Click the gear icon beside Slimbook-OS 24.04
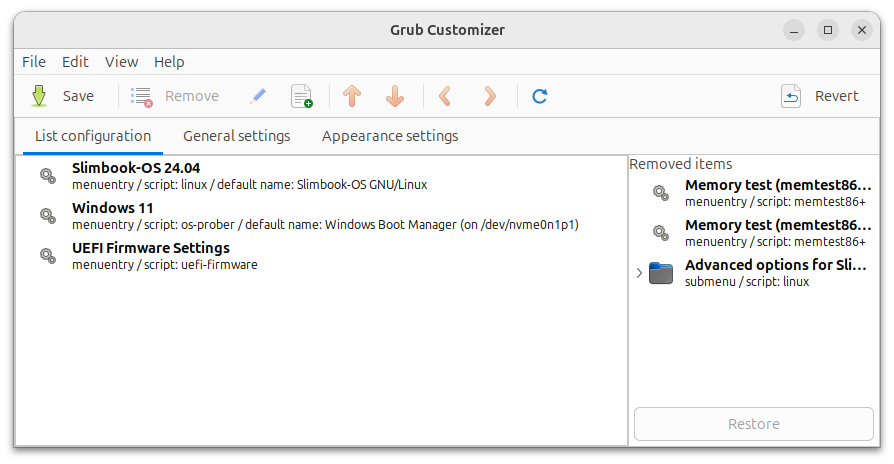Viewport: 894px width, 464px height. point(48,176)
